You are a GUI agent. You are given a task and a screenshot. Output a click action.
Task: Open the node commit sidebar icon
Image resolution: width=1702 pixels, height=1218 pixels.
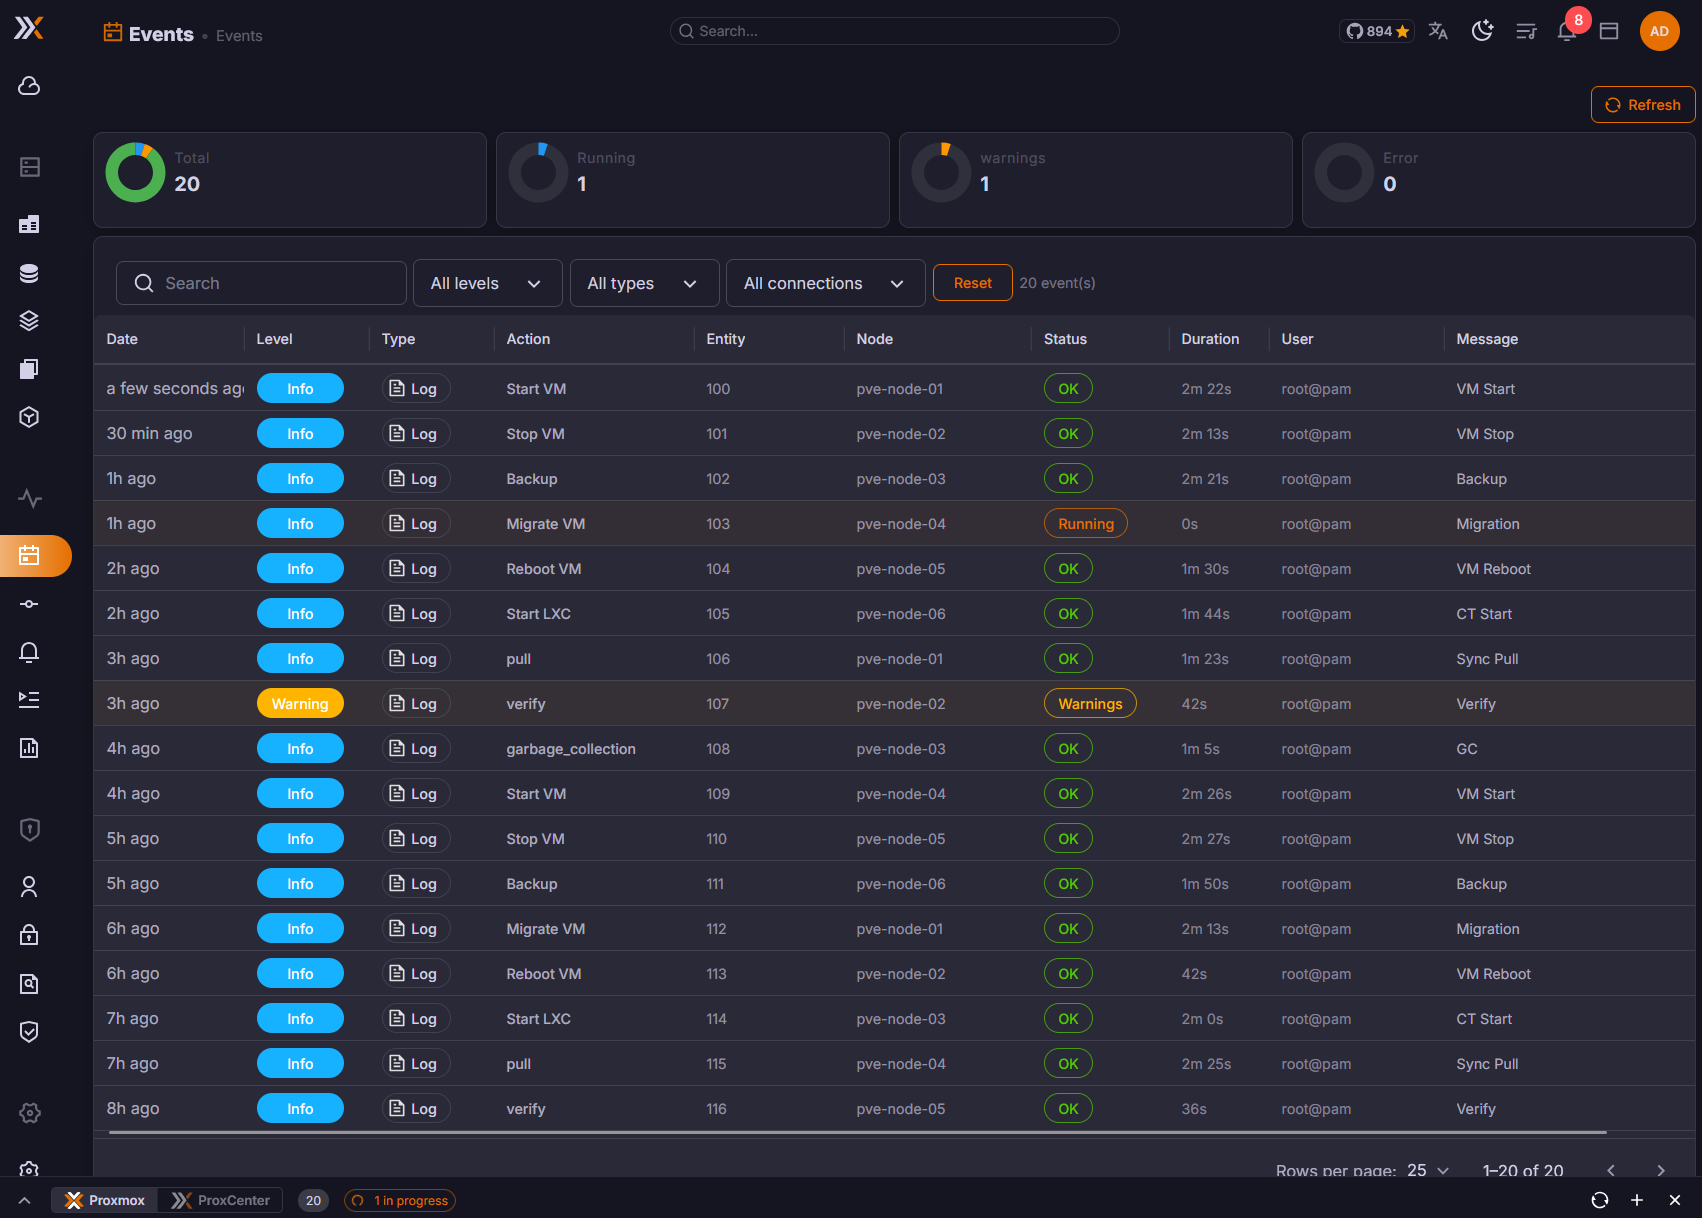click(29, 604)
